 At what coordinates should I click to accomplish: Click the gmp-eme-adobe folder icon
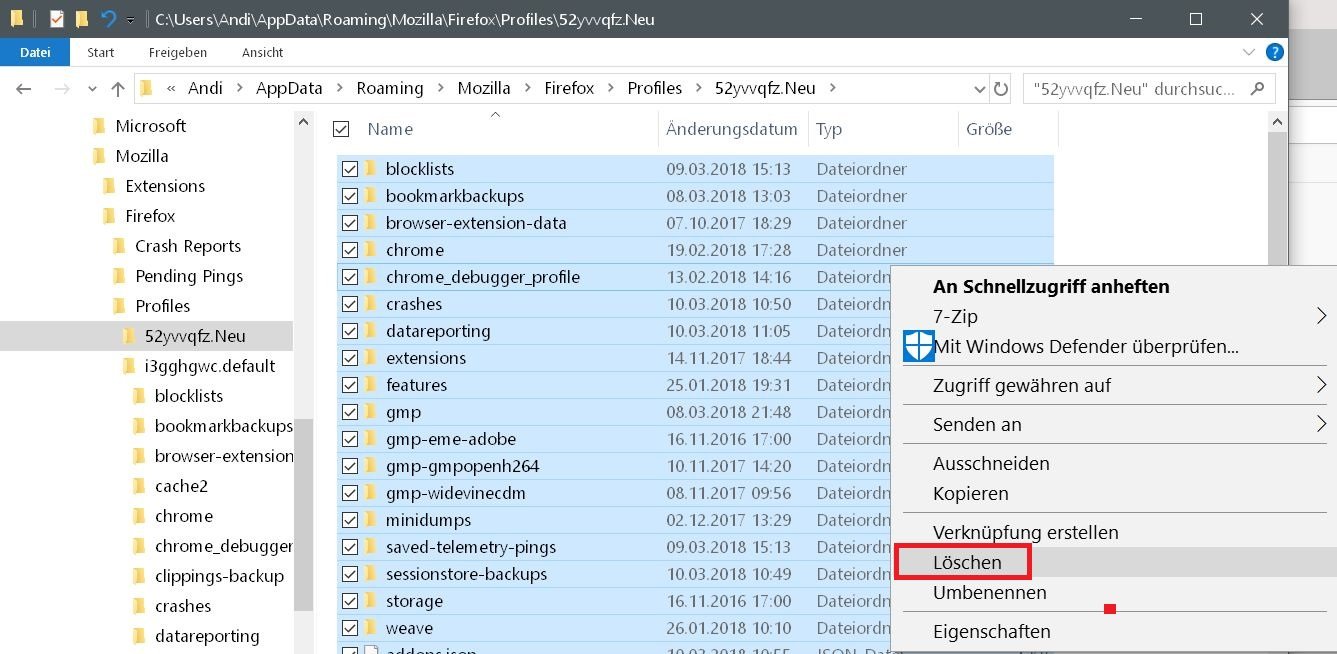coord(370,439)
